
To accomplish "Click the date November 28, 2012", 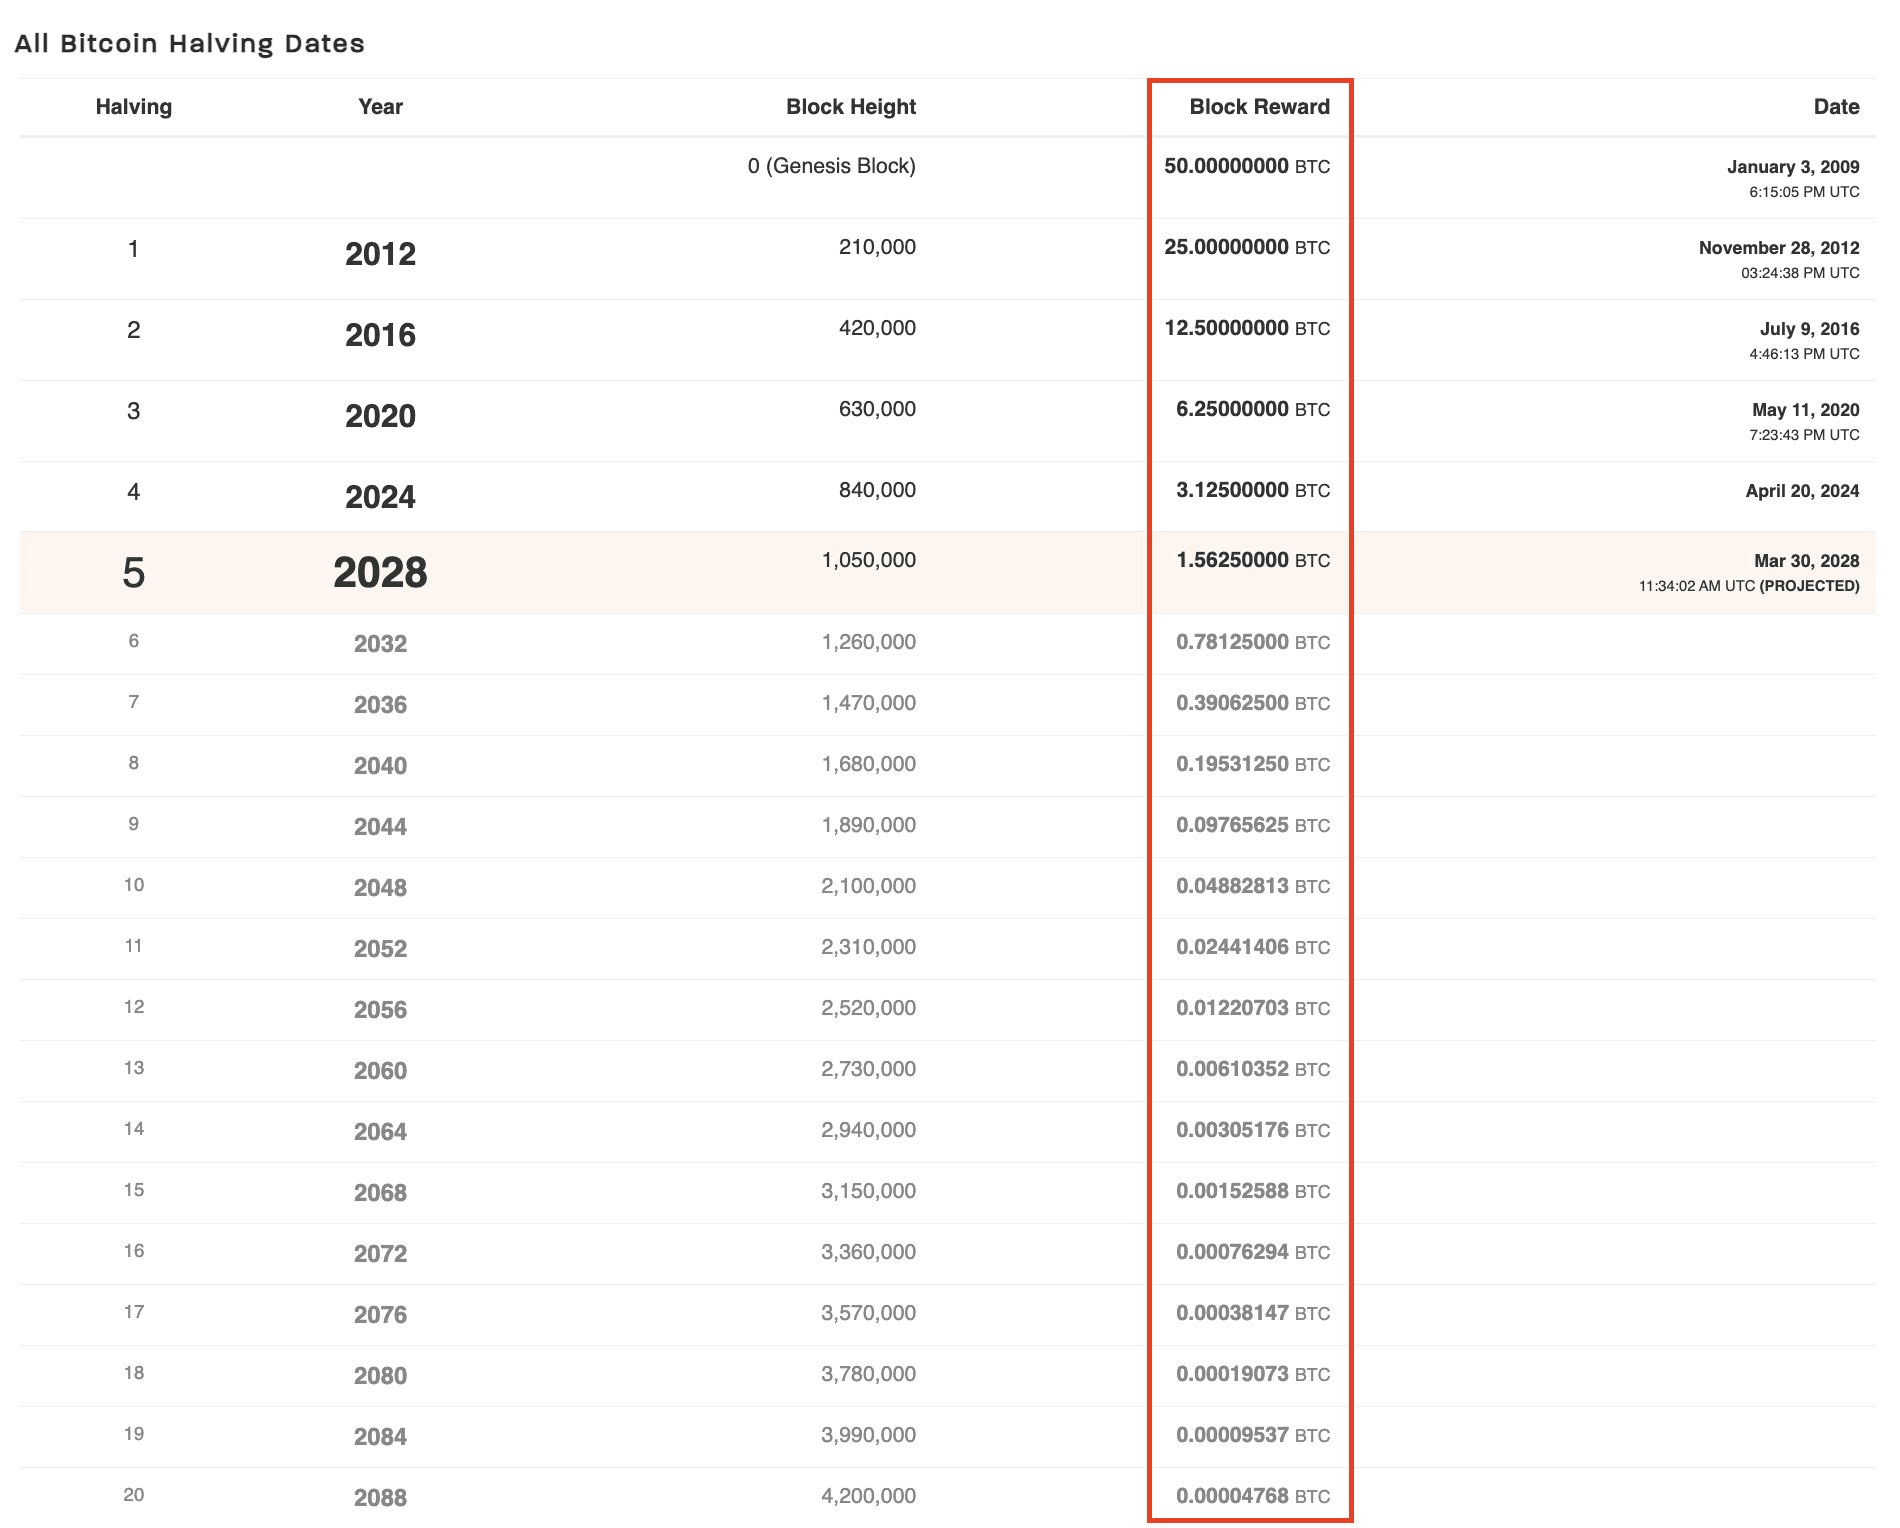I will pos(1779,248).
